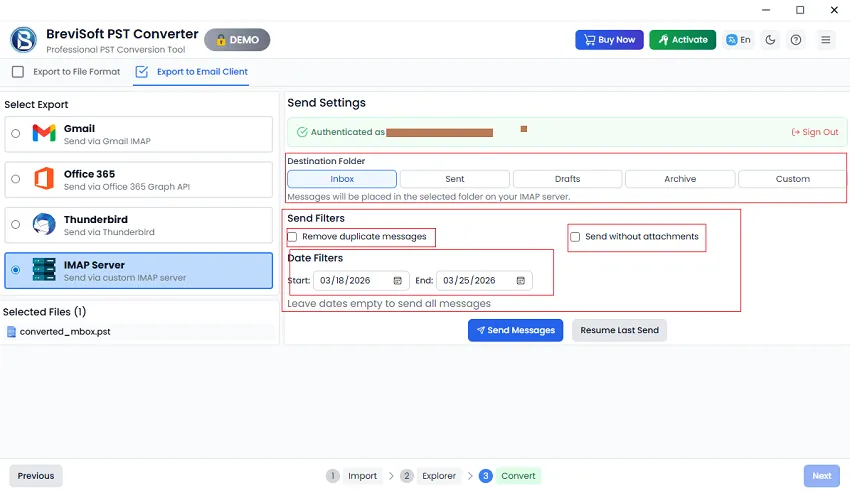850x493 pixels.
Task: Choose Archive destination folder
Action: [680, 179]
